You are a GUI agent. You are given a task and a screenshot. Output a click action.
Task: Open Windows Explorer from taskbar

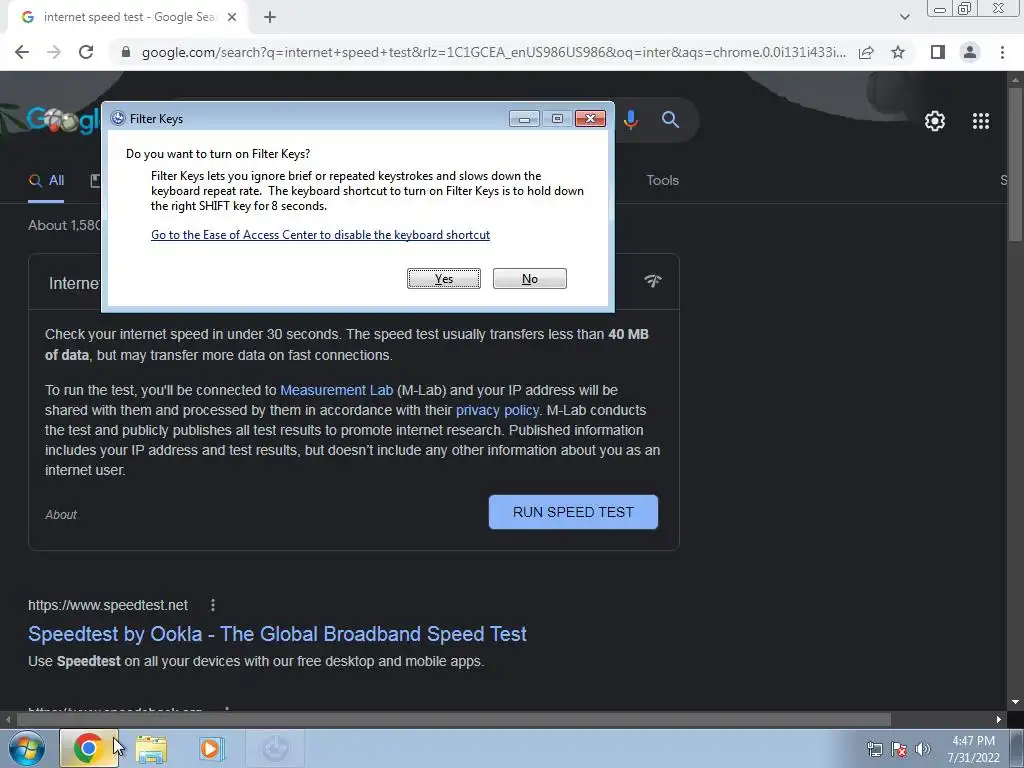[x=152, y=749]
